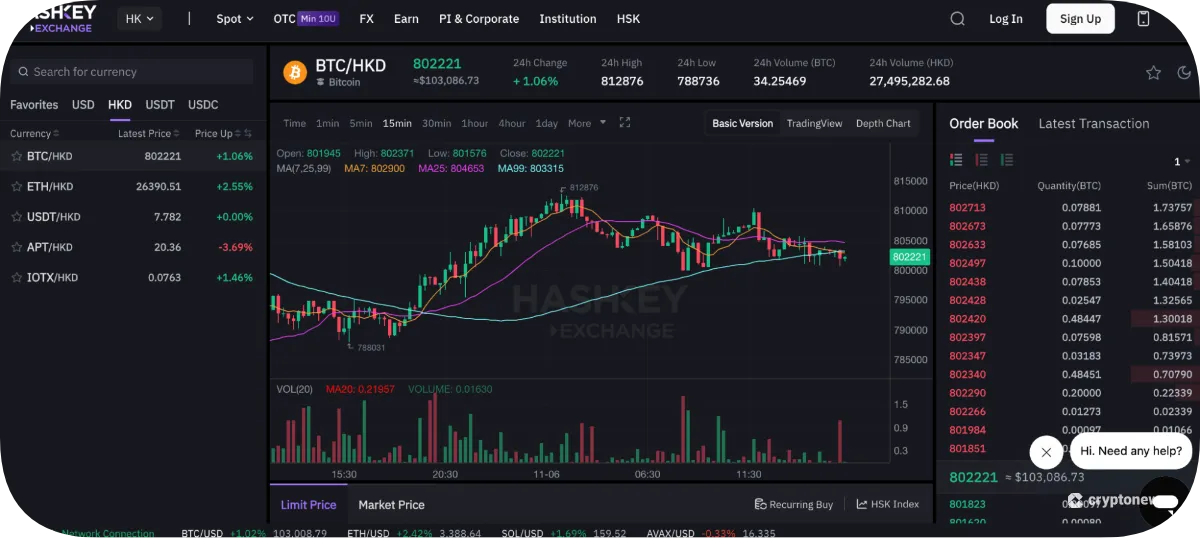
Task: Switch to the USDC market tab
Action: click(x=203, y=105)
